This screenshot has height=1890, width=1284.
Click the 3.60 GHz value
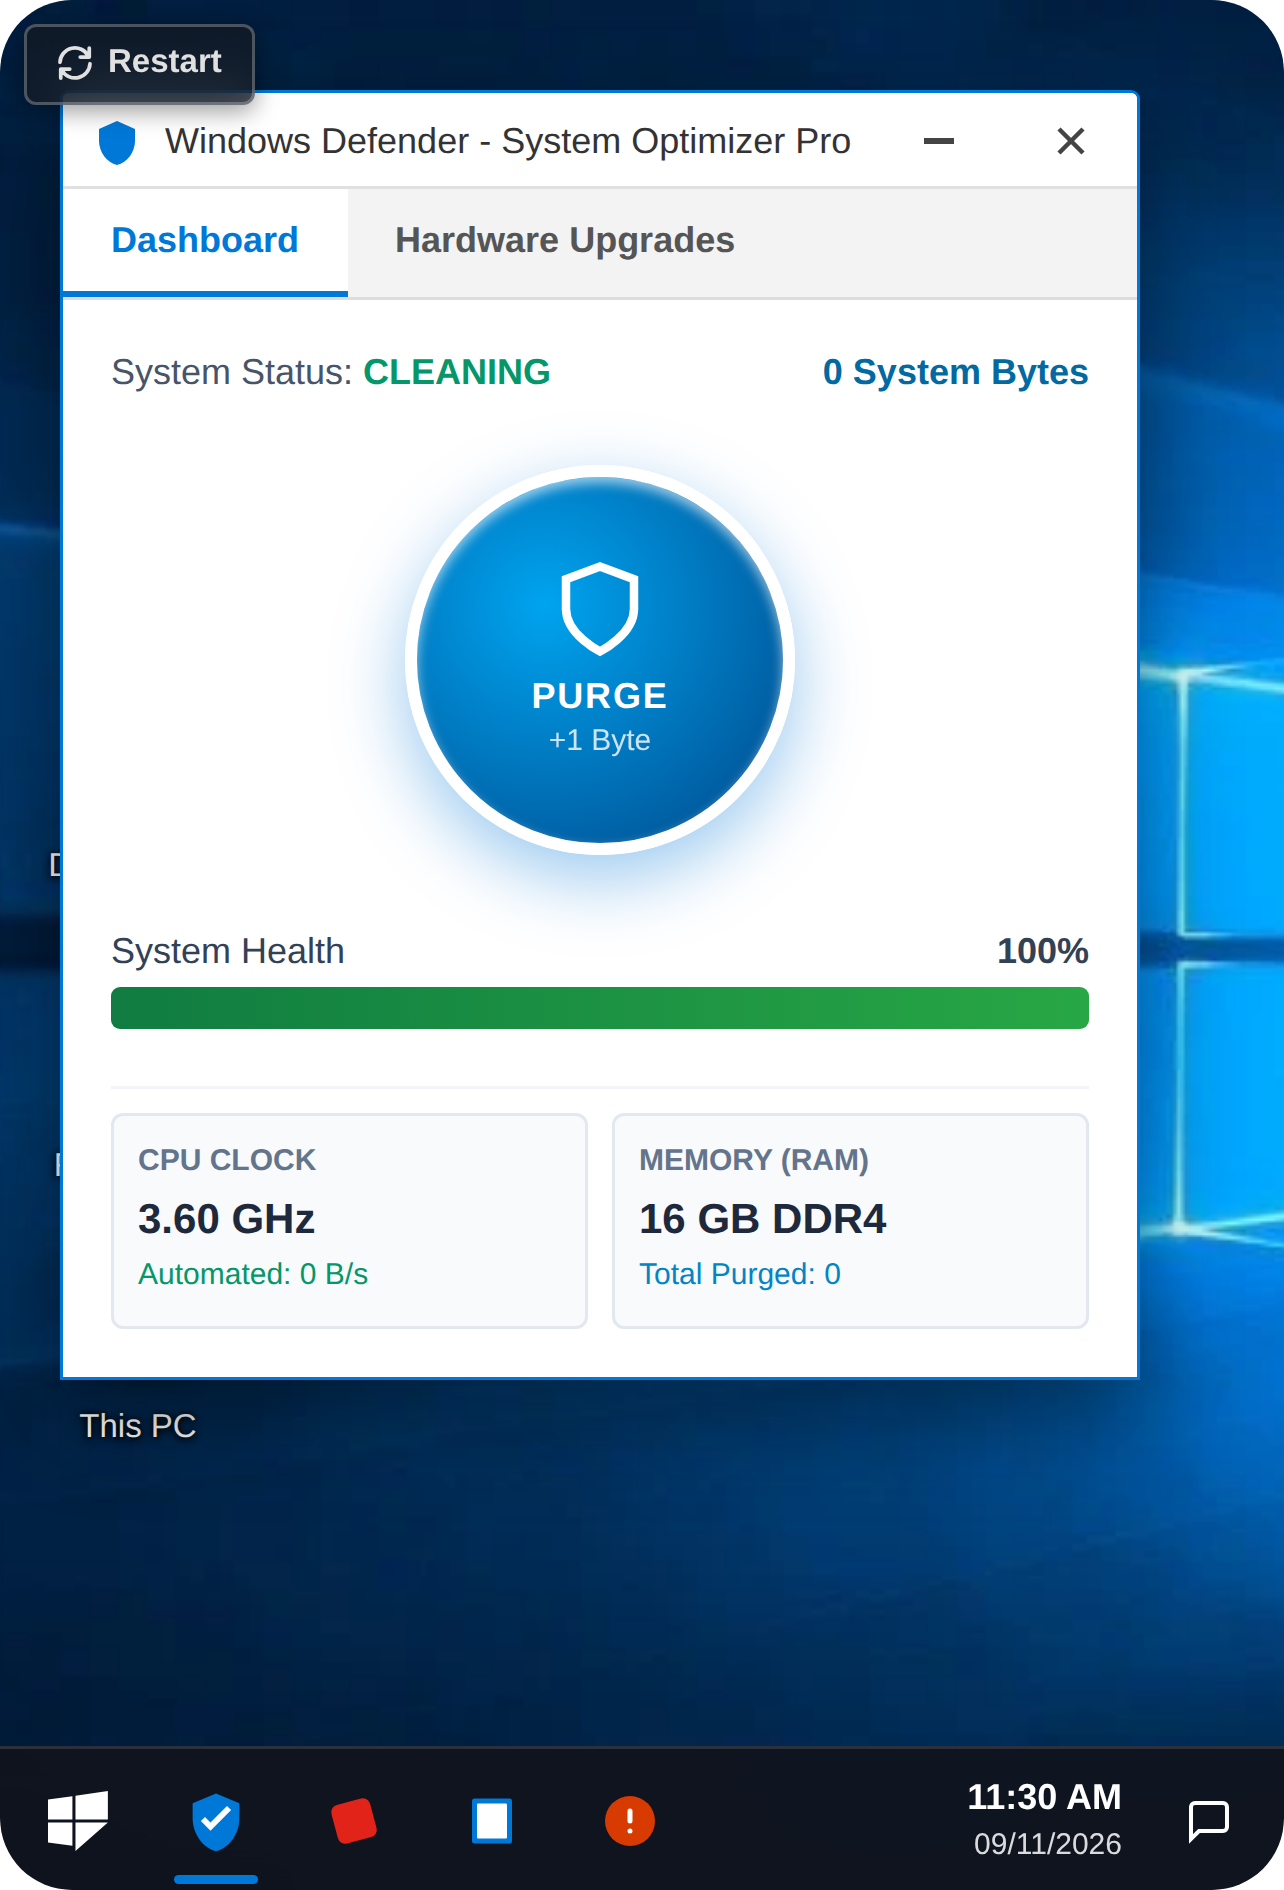tap(227, 1219)
